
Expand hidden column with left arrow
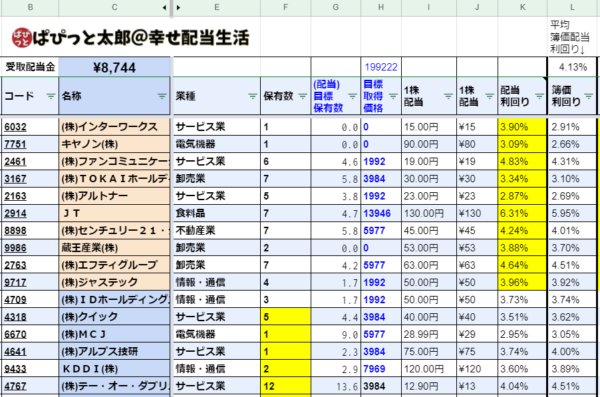coord(165,7)
